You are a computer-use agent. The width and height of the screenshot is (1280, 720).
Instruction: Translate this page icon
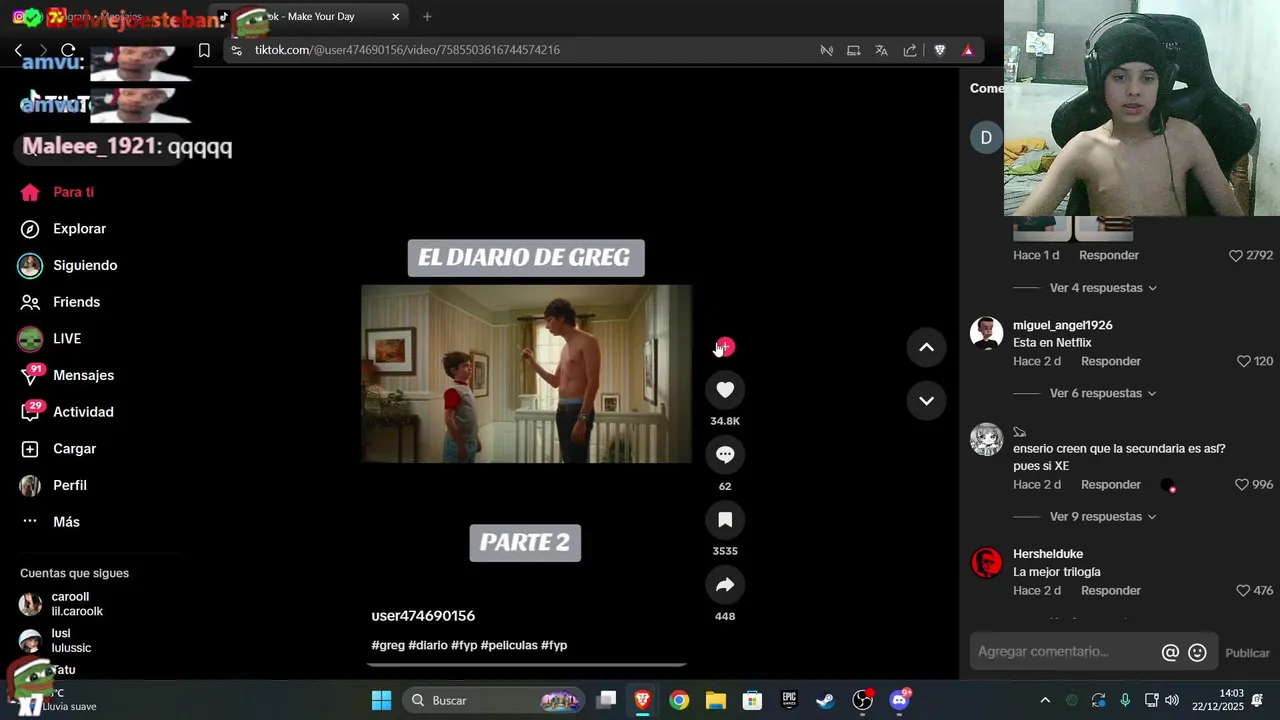[881, 50]
